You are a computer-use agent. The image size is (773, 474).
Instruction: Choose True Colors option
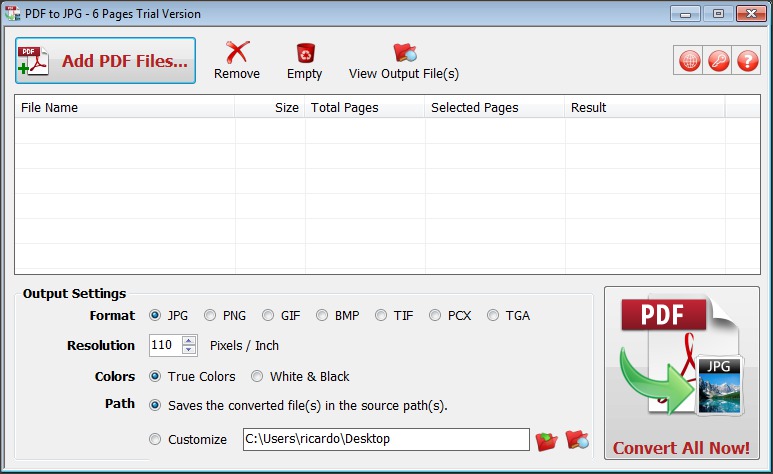pyautogui.click(x=192, y=376)
